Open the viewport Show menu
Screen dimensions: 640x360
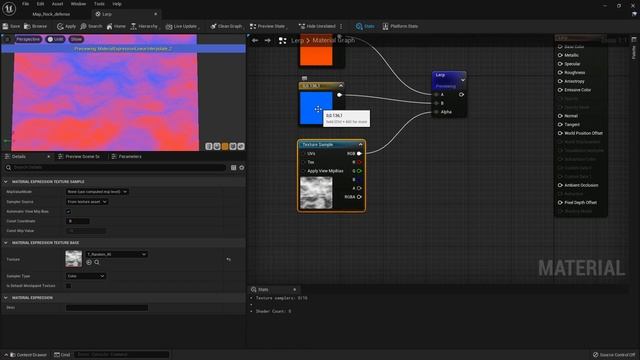tap(76, 39)
